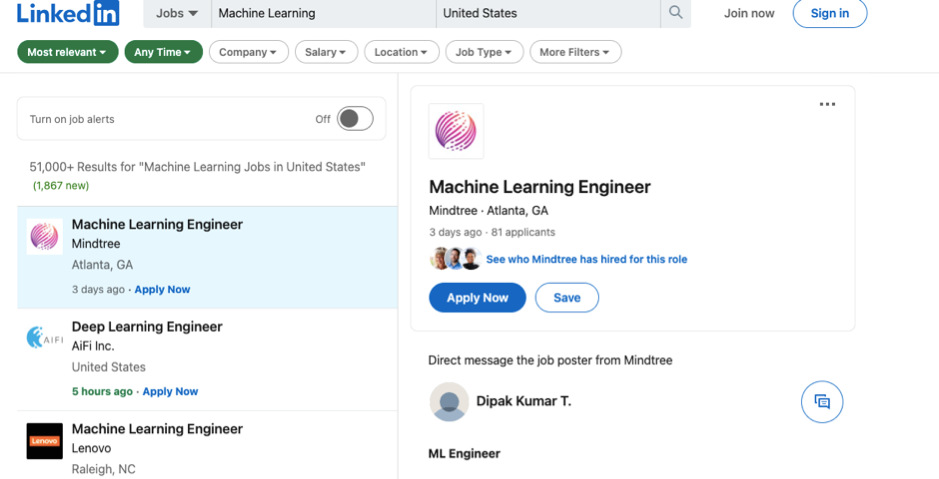Image resolution: width=939 pixels, height=479 pixels.
Task: Click "Direct message the job poster" text
Action: (x=550, y=360)
